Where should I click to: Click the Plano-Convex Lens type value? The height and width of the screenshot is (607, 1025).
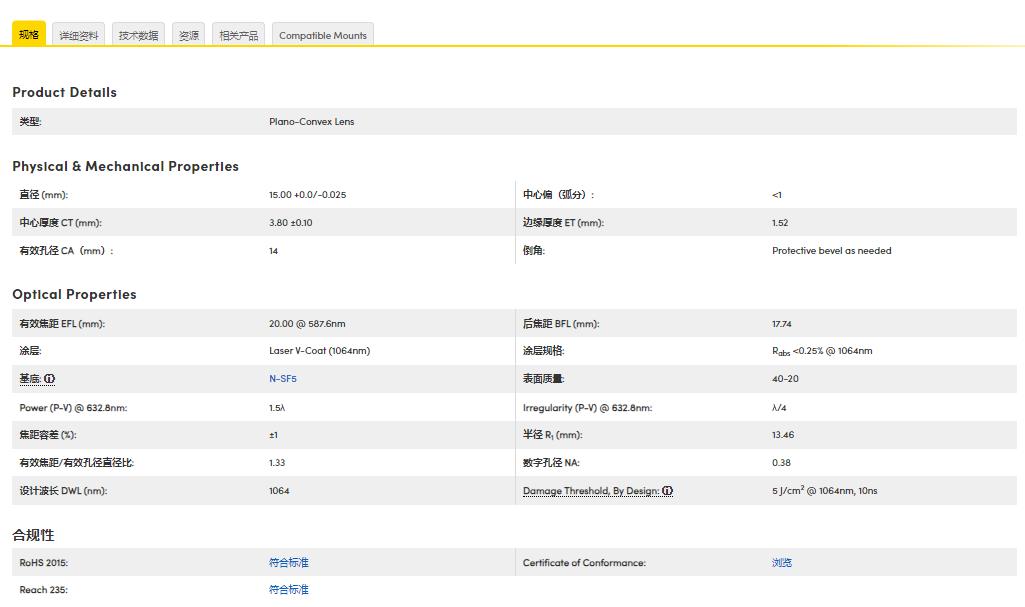pyautogui.click(x=311, y=122)
